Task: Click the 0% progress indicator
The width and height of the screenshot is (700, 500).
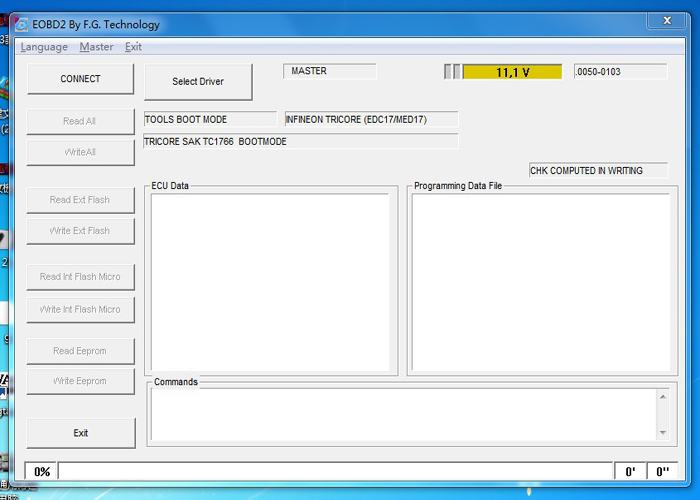Action: click(x=41, y=471)
